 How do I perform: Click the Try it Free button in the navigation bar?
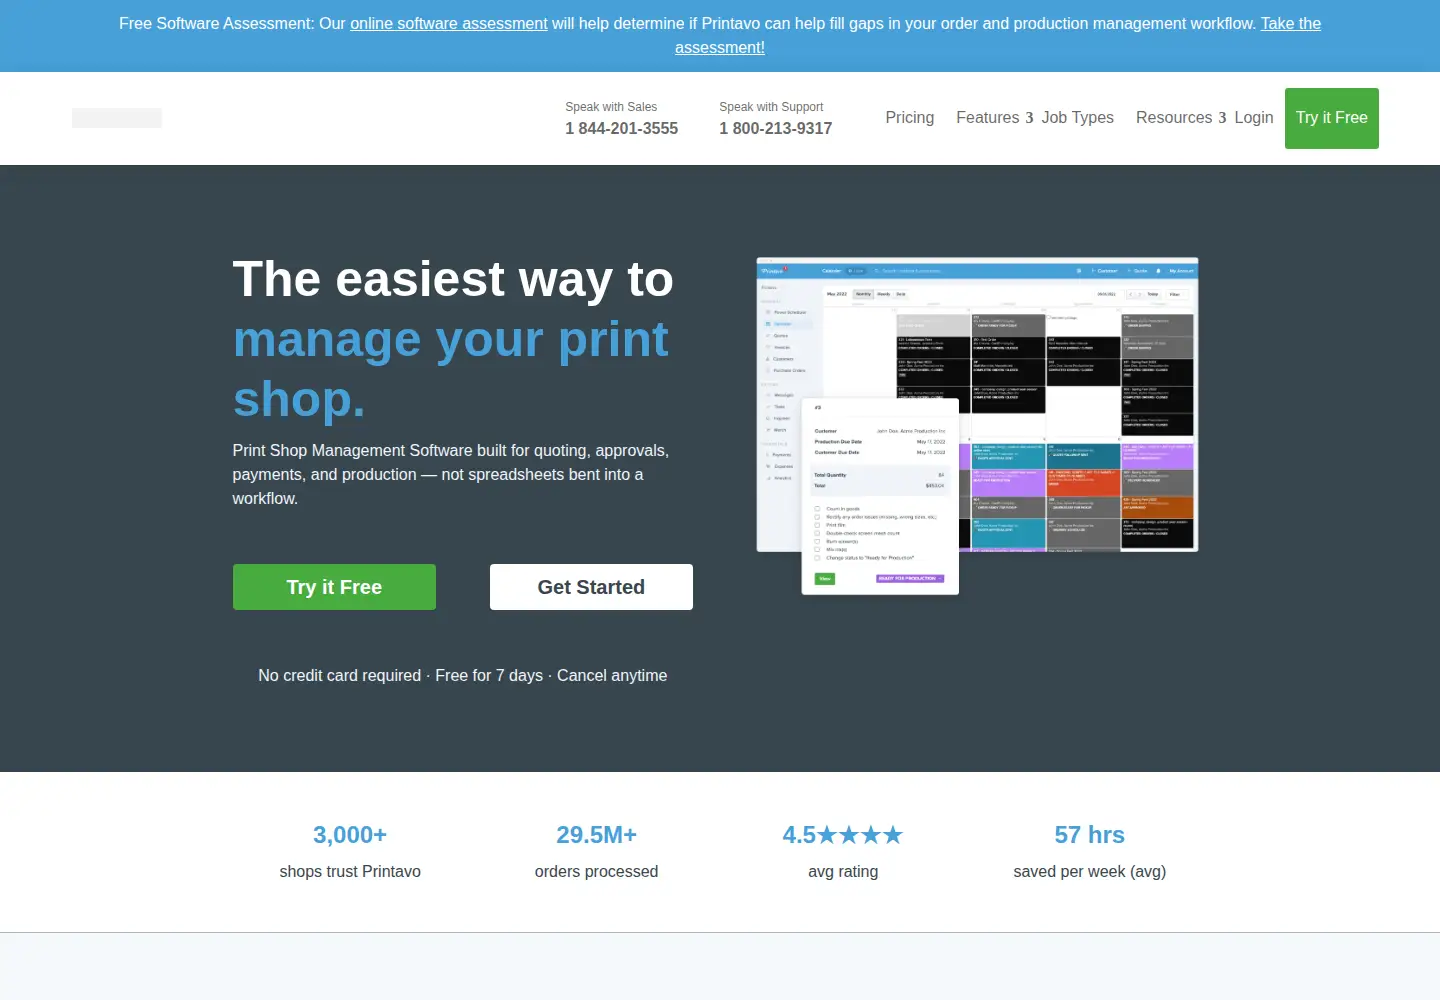pos(1331,118)
